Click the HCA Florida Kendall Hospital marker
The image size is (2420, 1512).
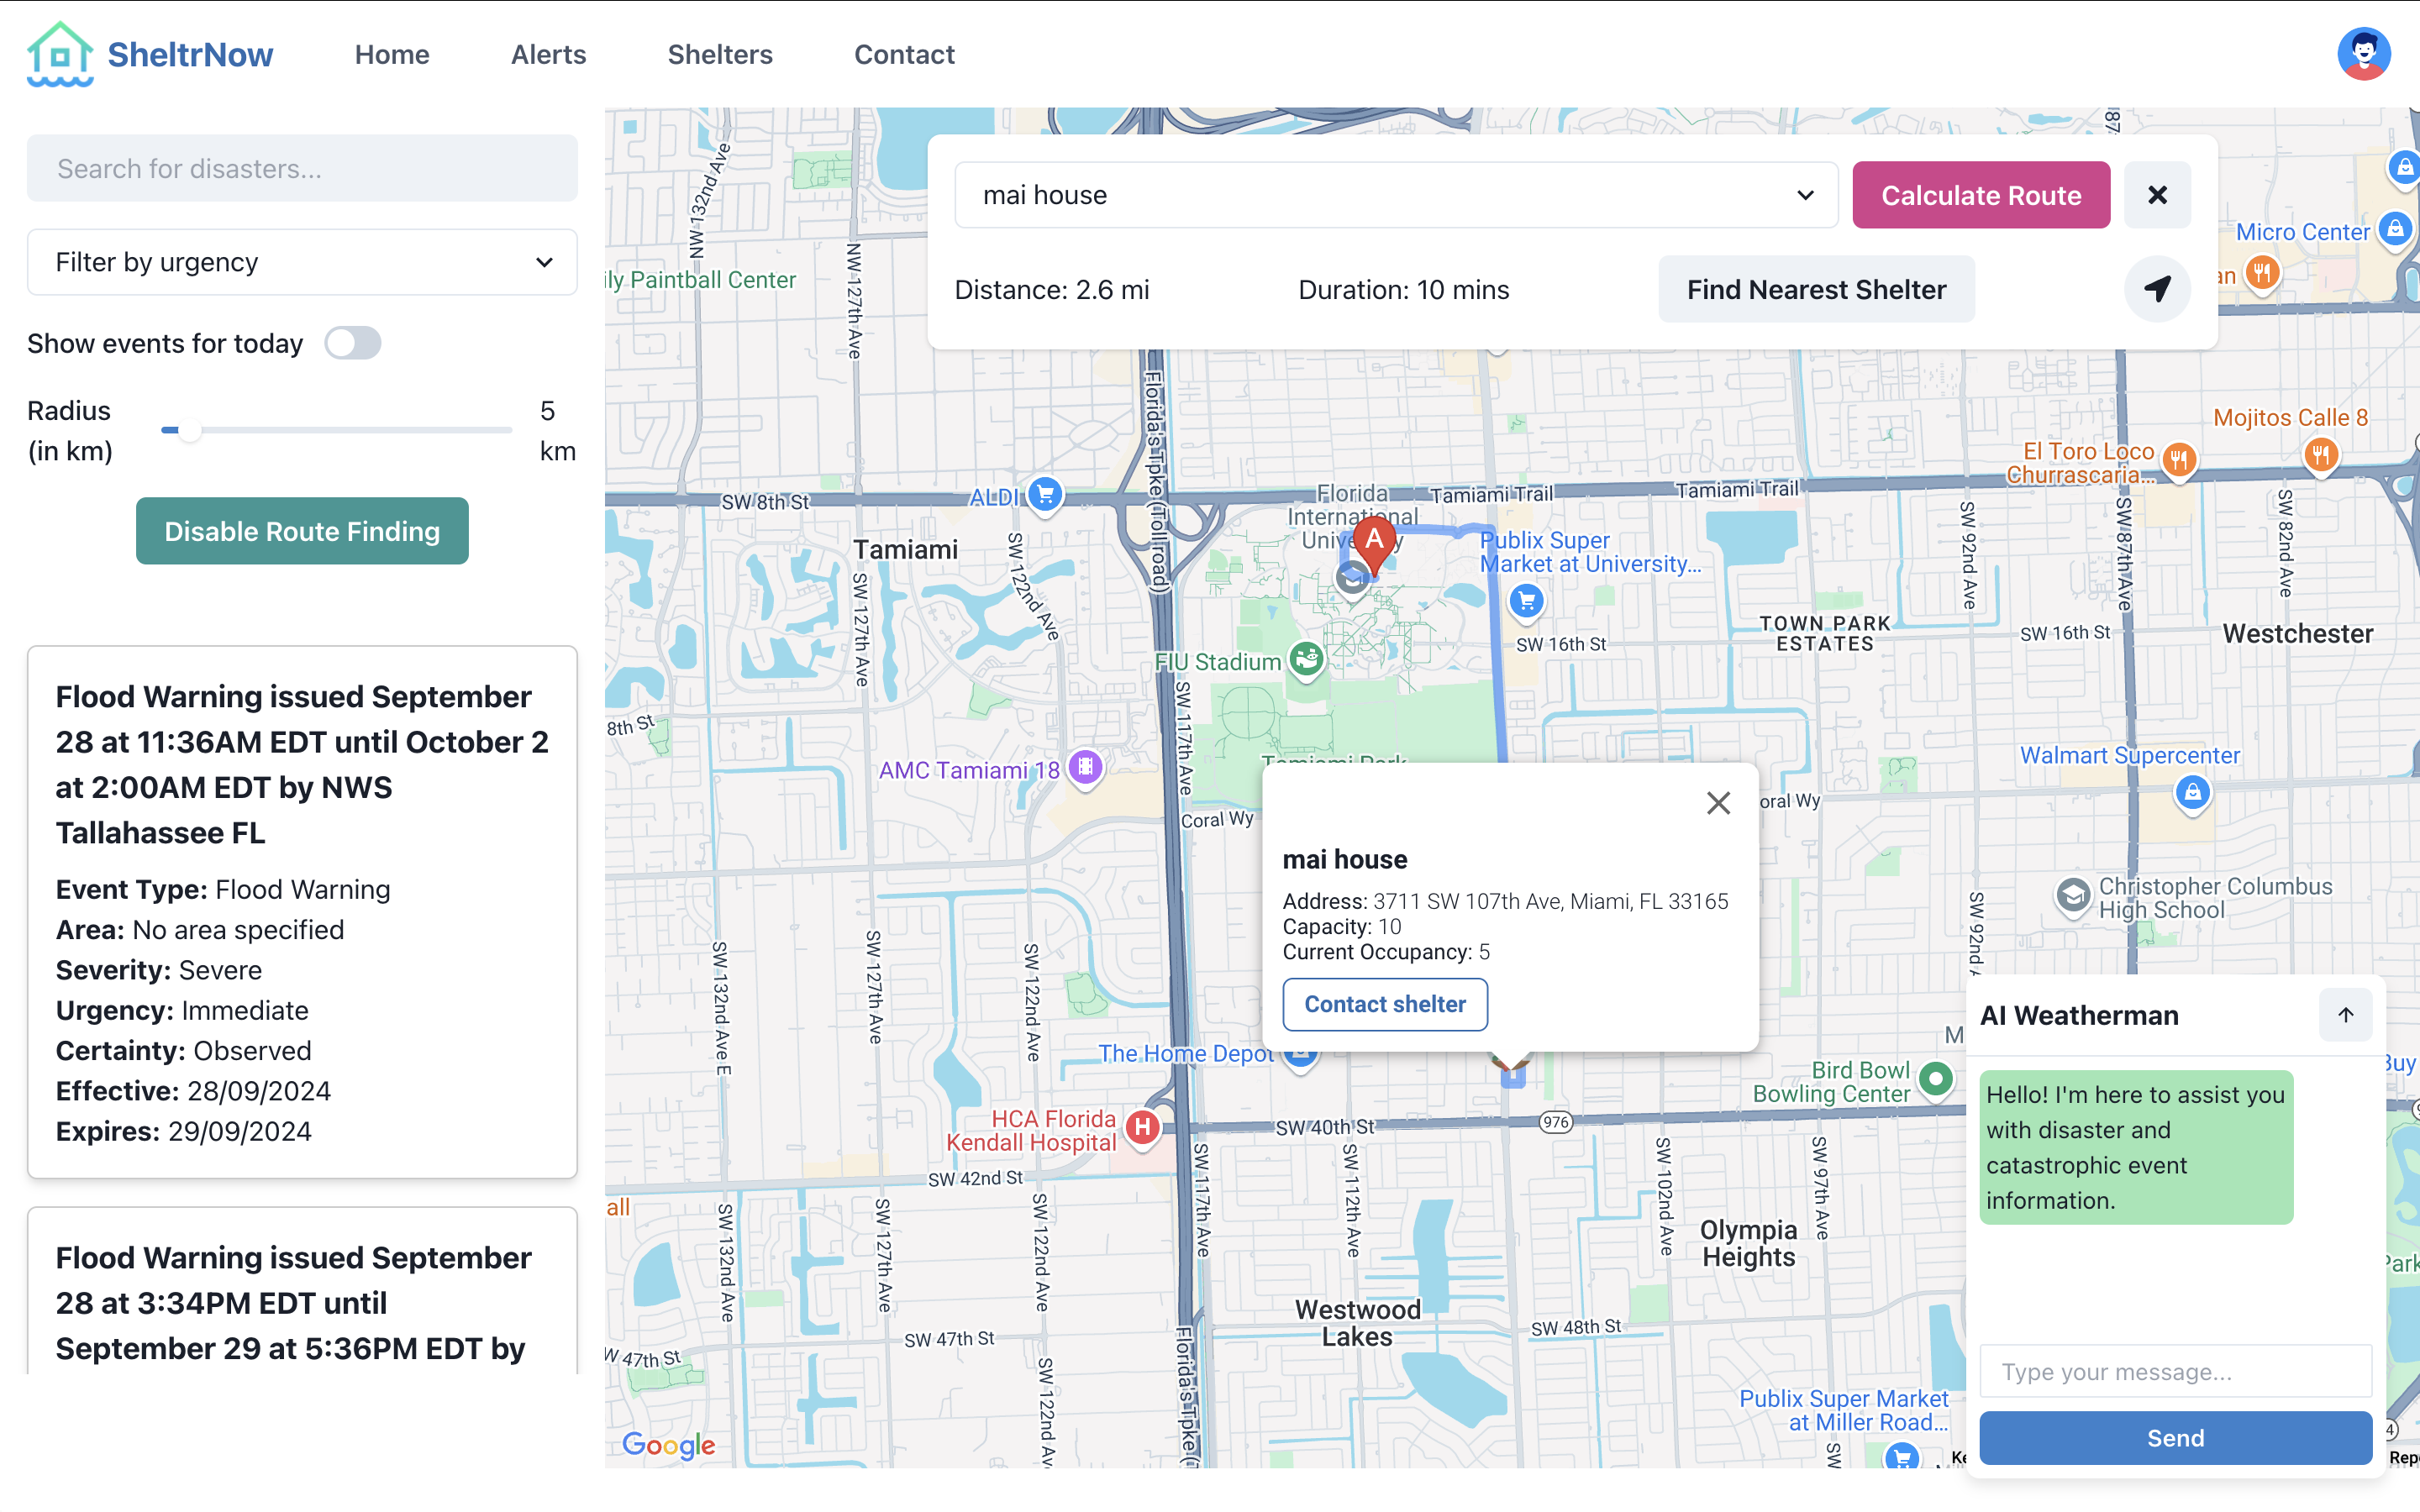[1142, 1128]
